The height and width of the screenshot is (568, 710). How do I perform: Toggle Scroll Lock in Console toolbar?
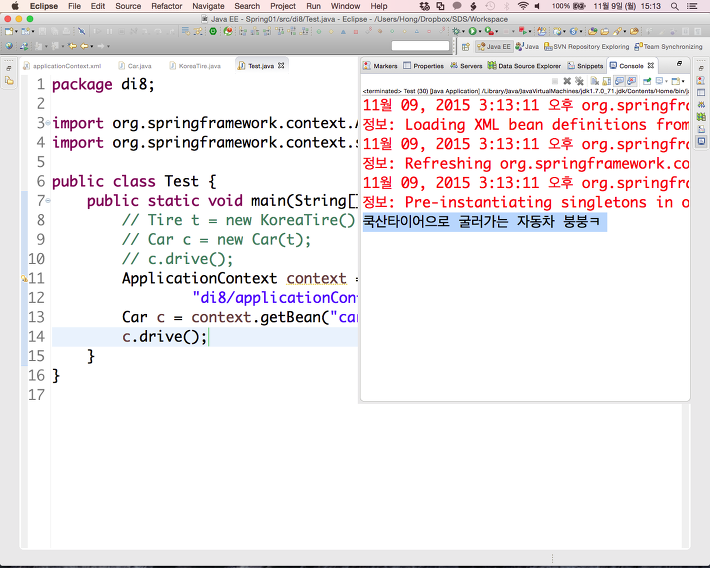(607, 81)
